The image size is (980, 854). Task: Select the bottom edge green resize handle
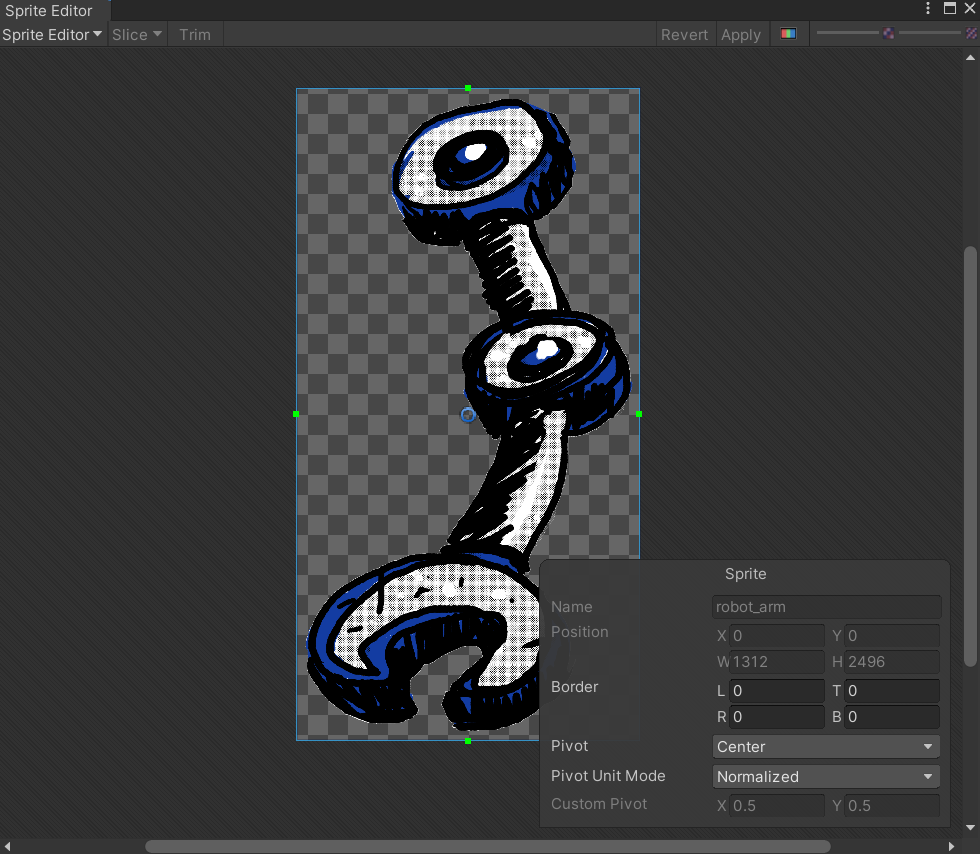(x=468, y=740)
